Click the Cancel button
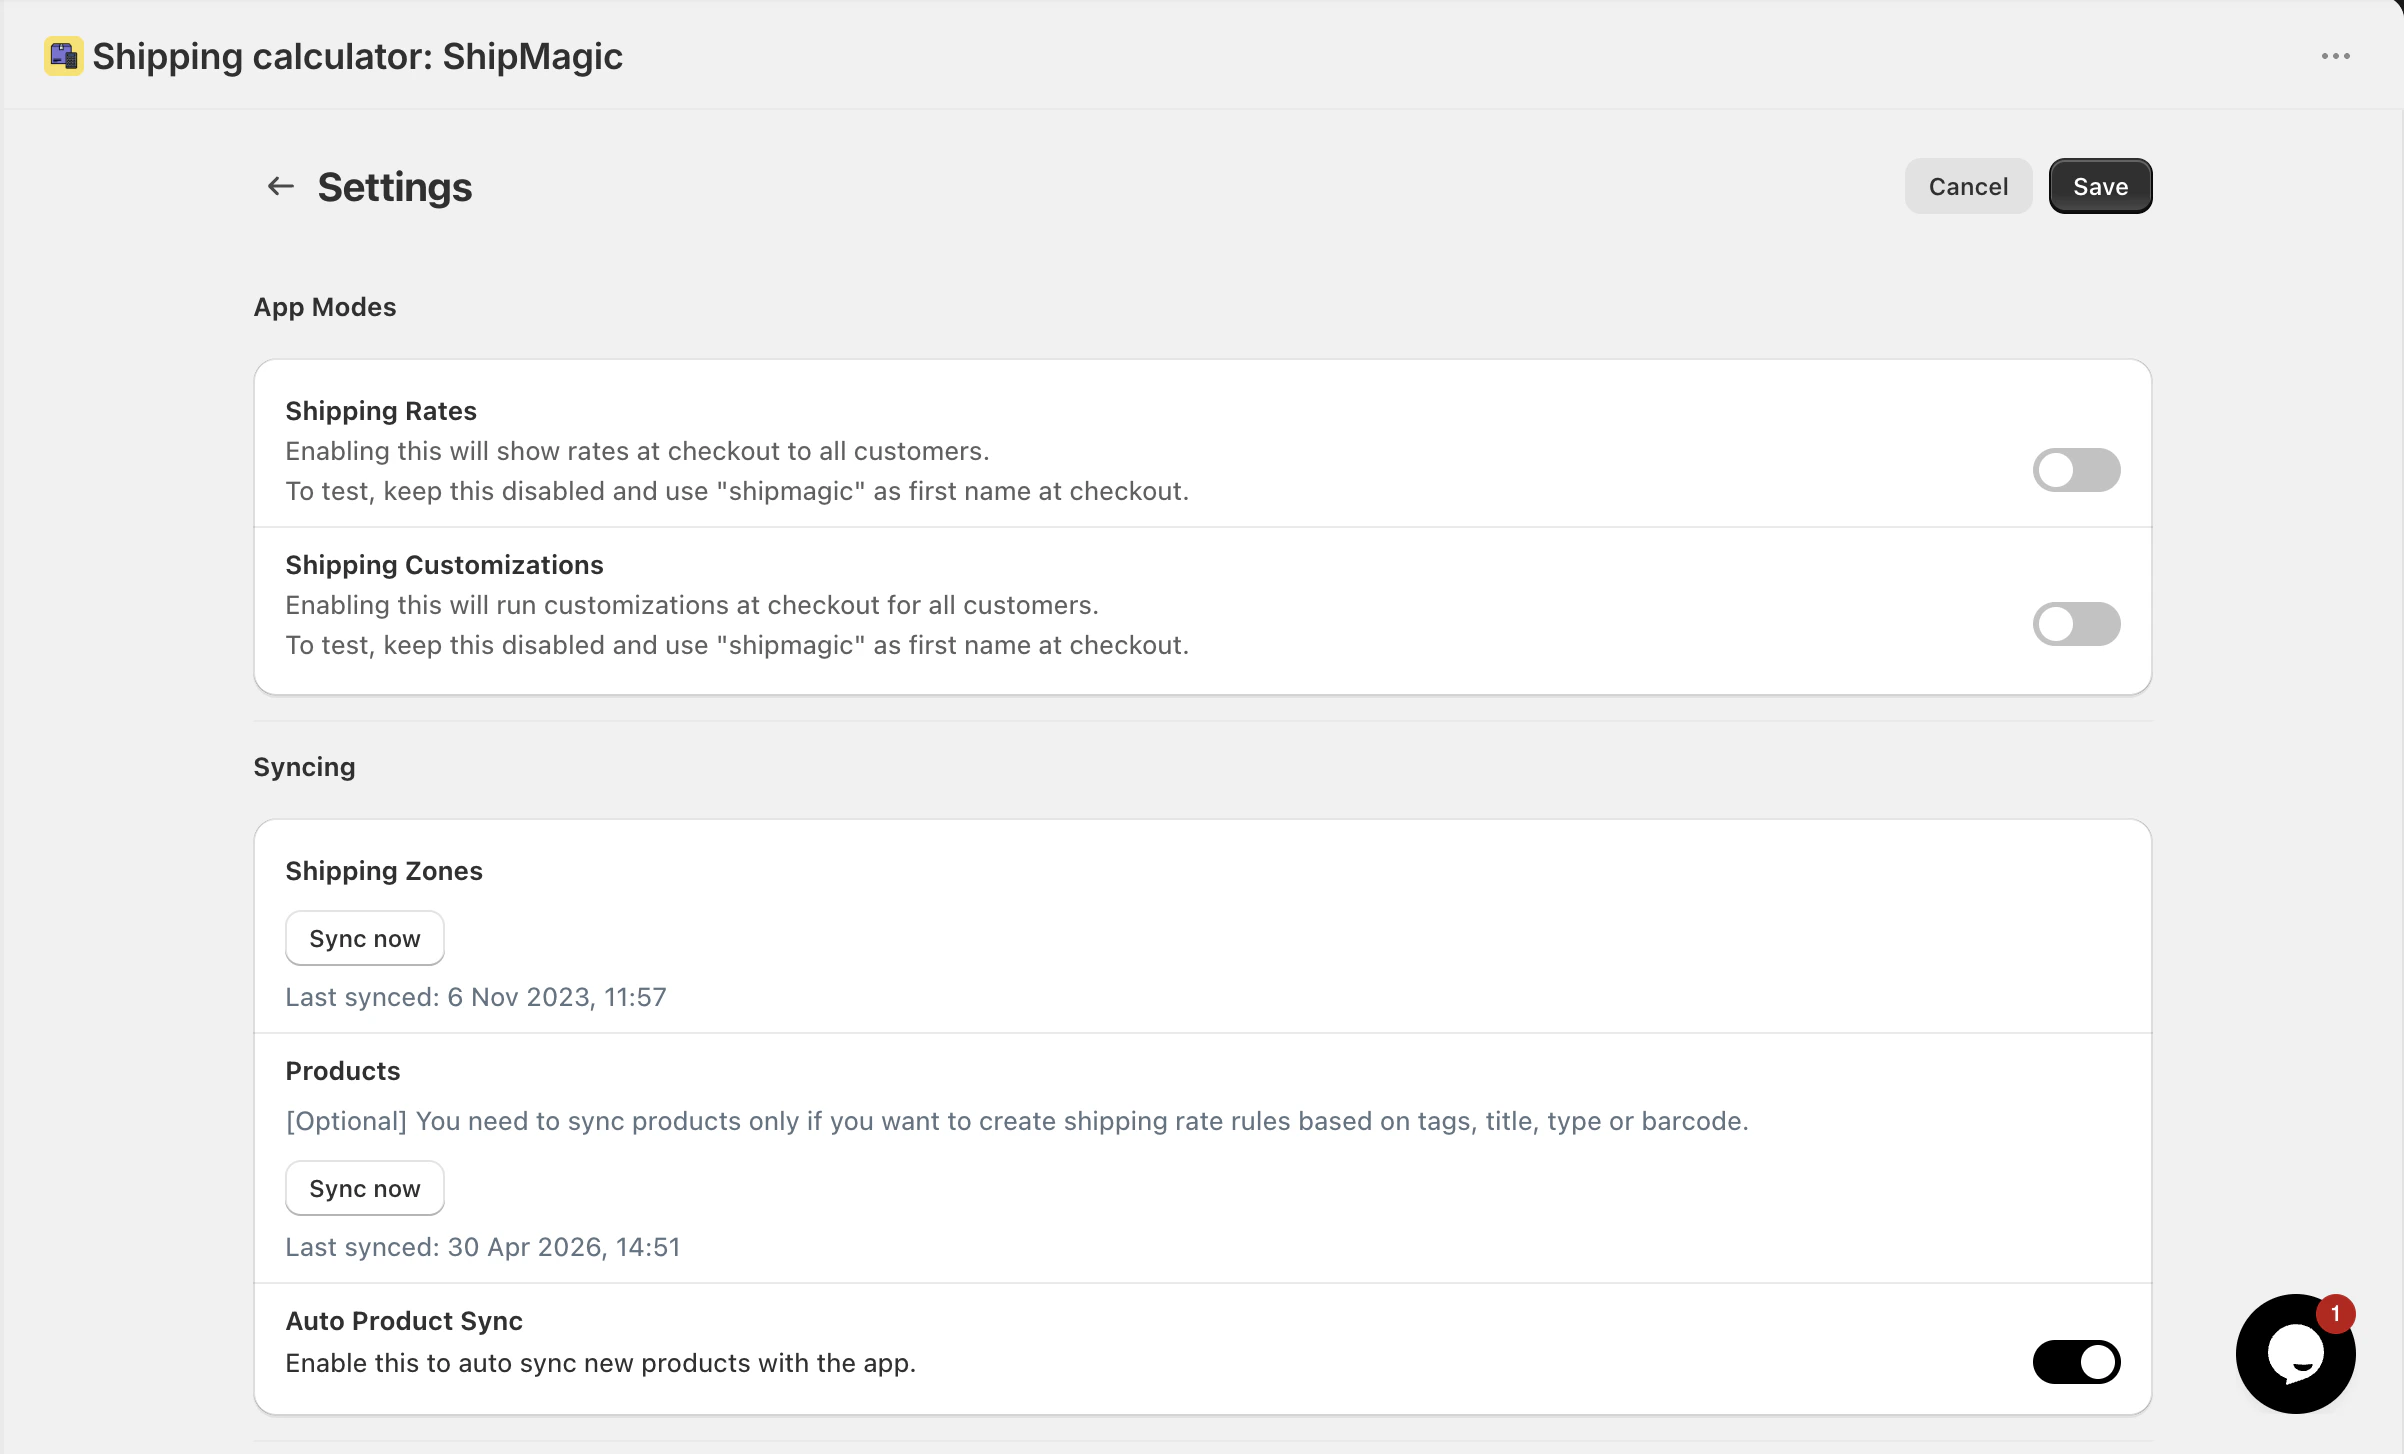The image size is (2404, 1454). [1968, 186]
